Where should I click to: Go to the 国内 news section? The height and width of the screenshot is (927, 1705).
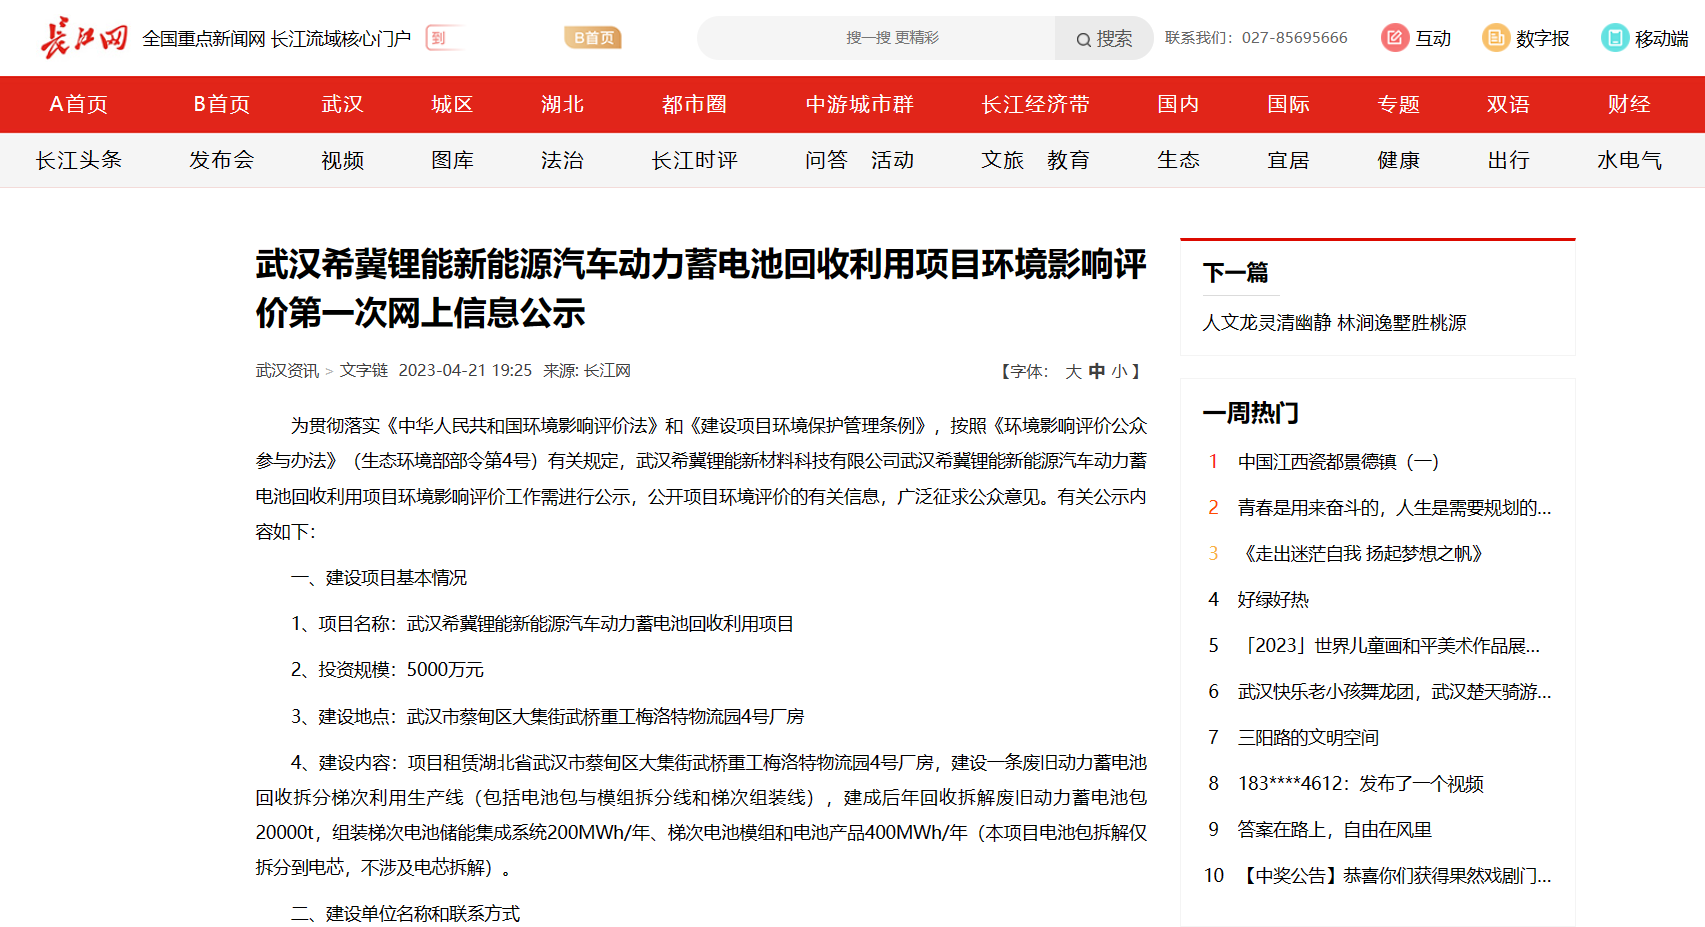(1178, 104)
